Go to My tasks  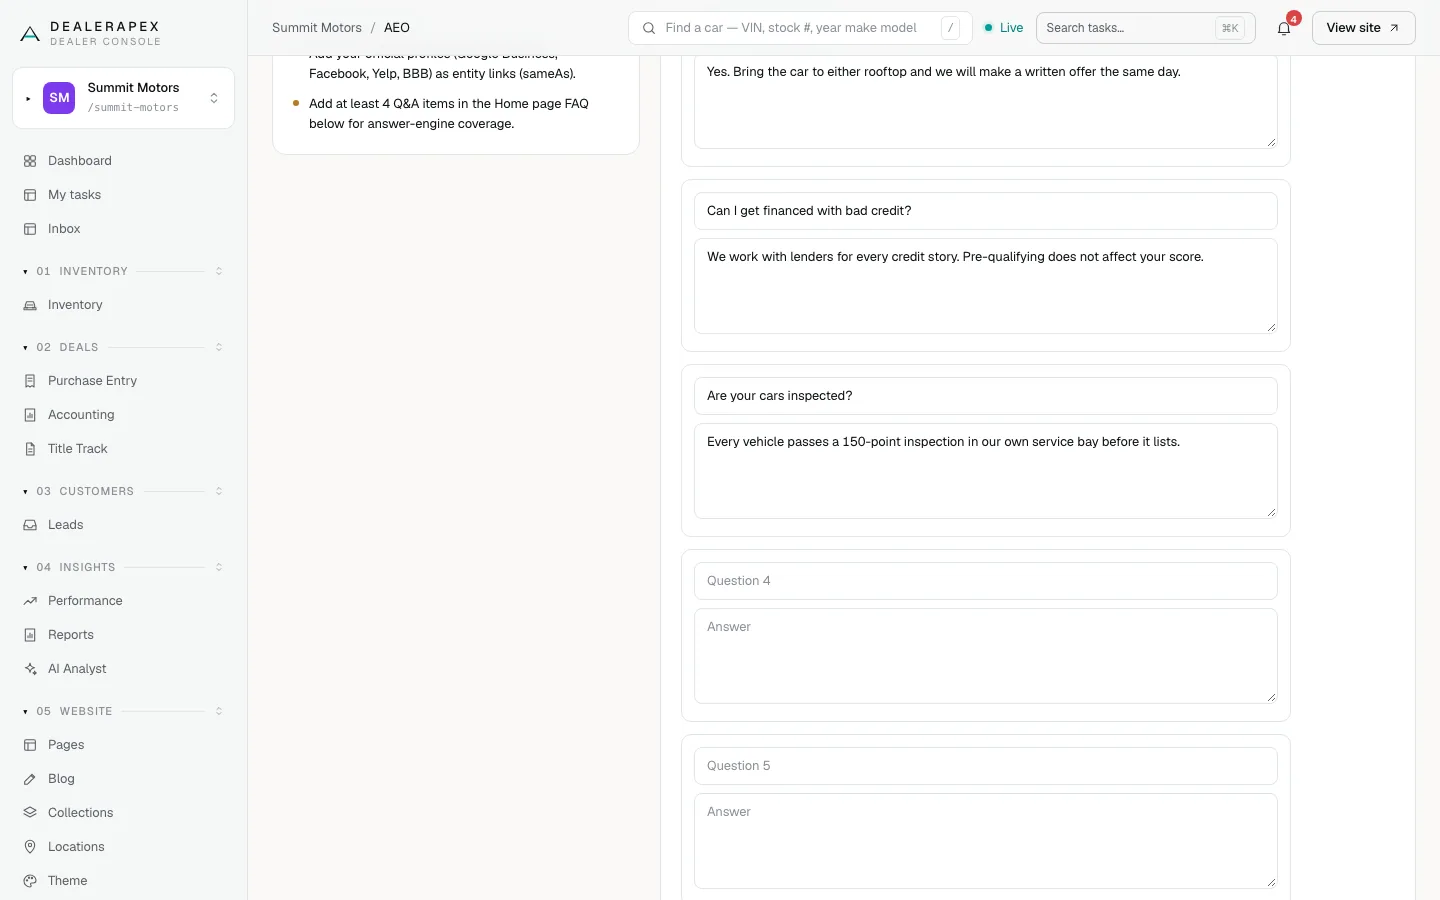(x=124, y=195)
